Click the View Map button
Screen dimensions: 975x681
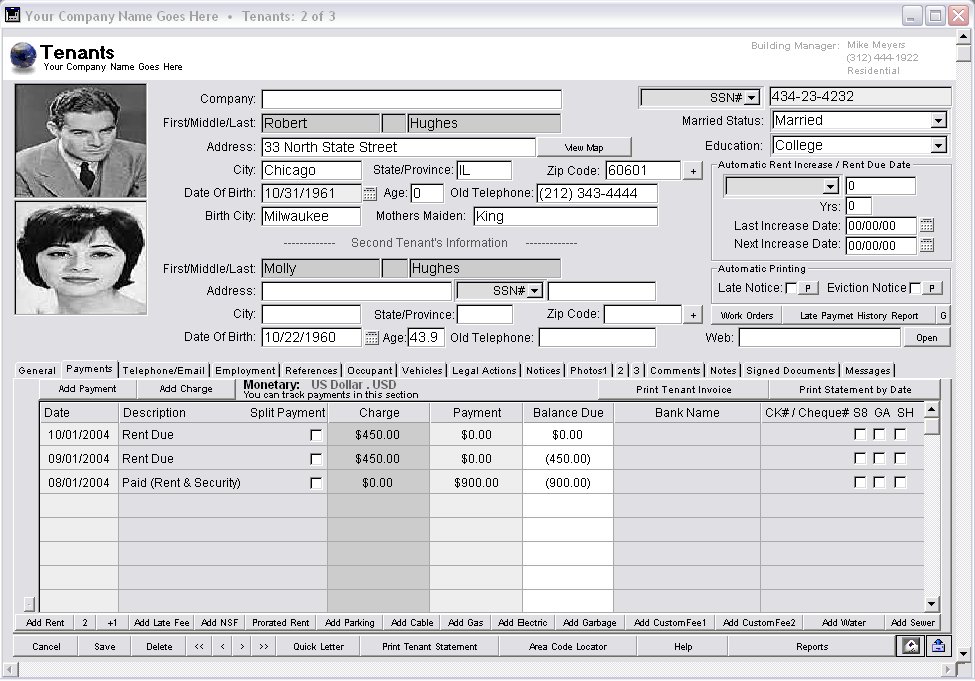(x=584, y=147)
